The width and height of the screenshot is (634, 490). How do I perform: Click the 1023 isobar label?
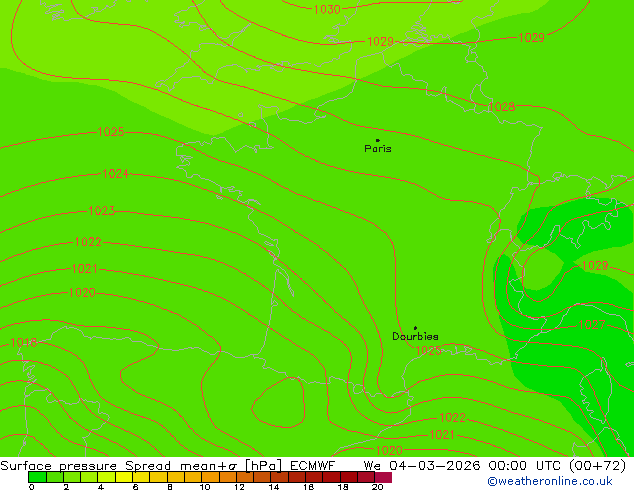click(101, 211)
